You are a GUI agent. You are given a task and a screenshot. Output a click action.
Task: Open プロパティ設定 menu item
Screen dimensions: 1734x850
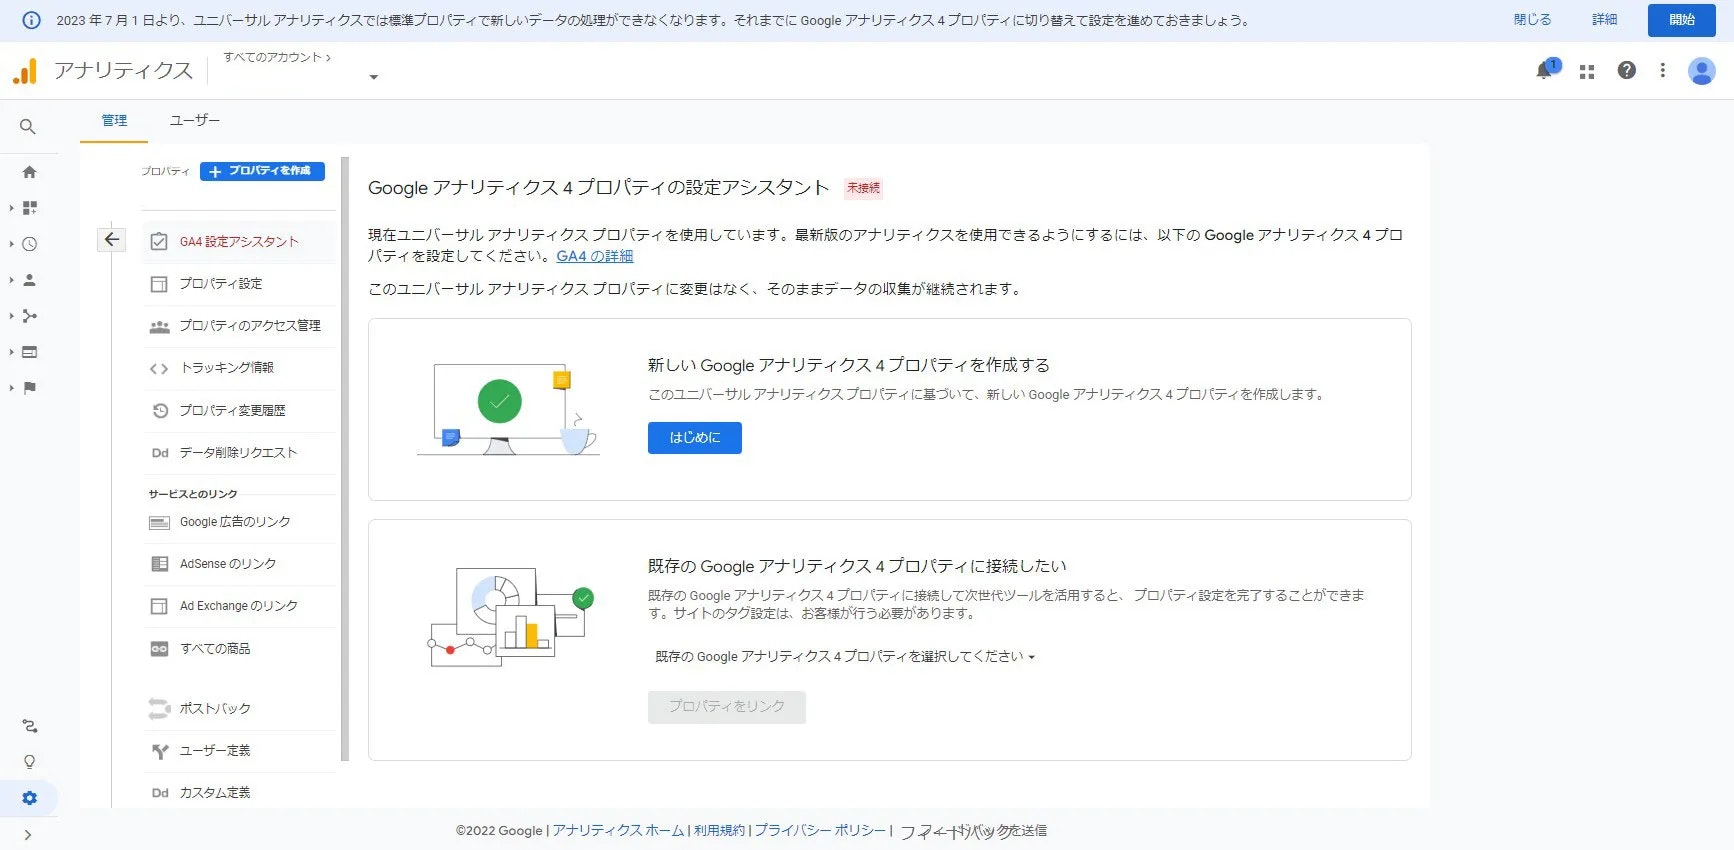click(x=239, y=284)
